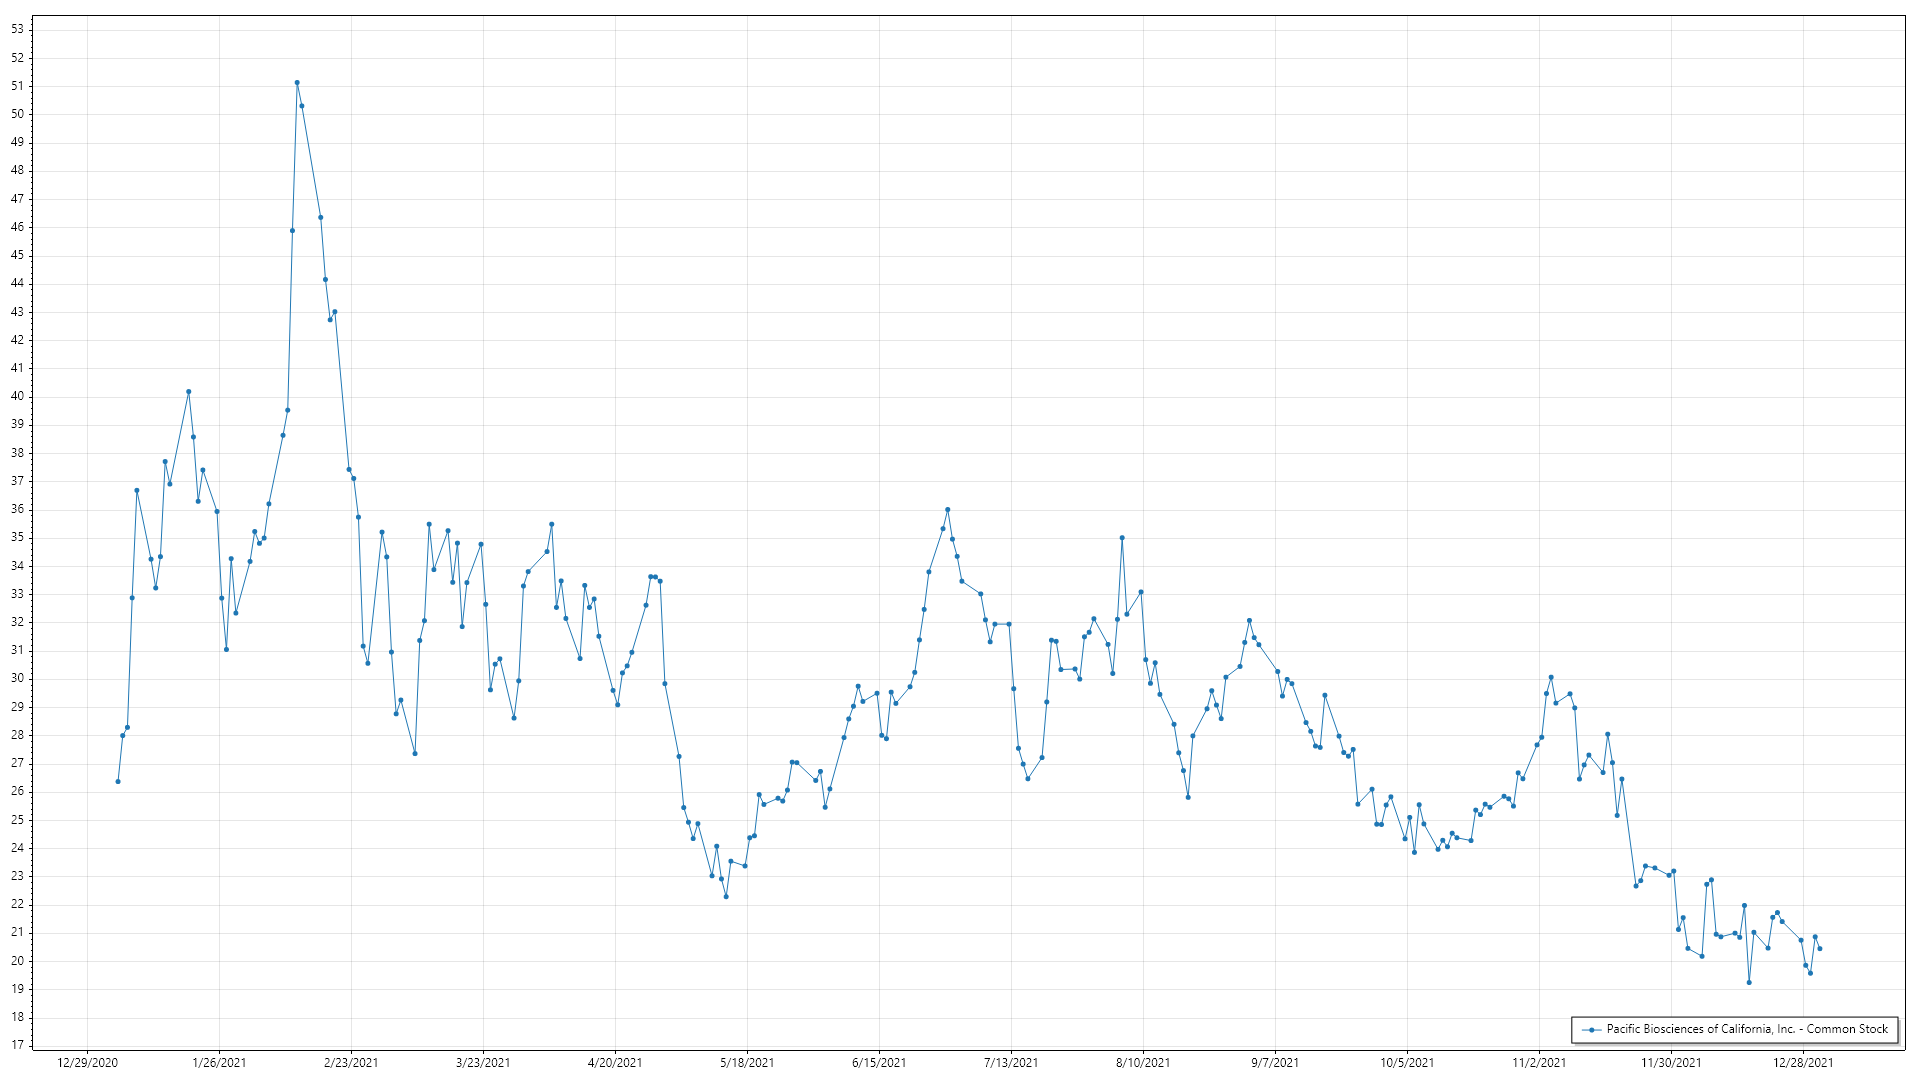Click the y-axis label 35

(x=17, y=537)
